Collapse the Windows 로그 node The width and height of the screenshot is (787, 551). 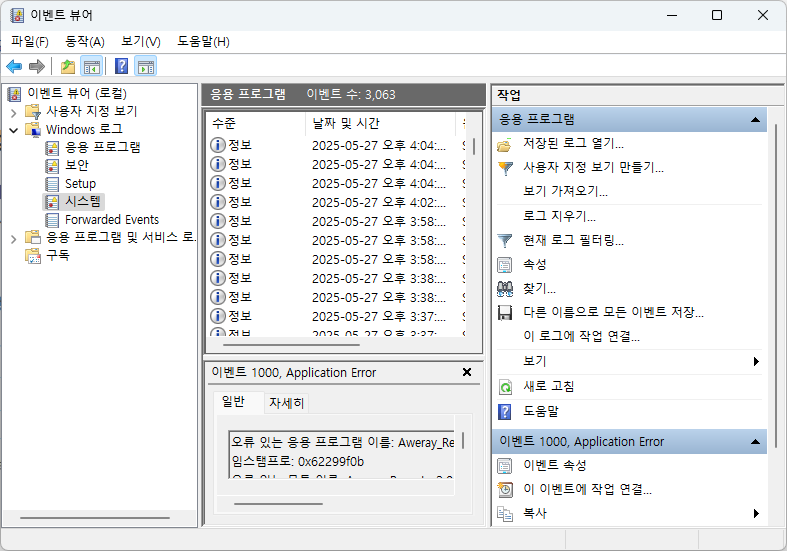14,130
